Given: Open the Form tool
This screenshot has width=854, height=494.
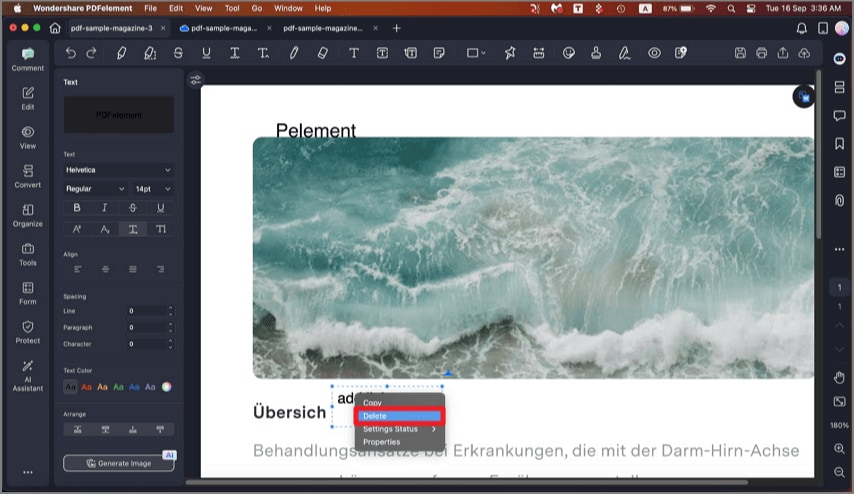Looking at the screenshot, I should 28,294.
